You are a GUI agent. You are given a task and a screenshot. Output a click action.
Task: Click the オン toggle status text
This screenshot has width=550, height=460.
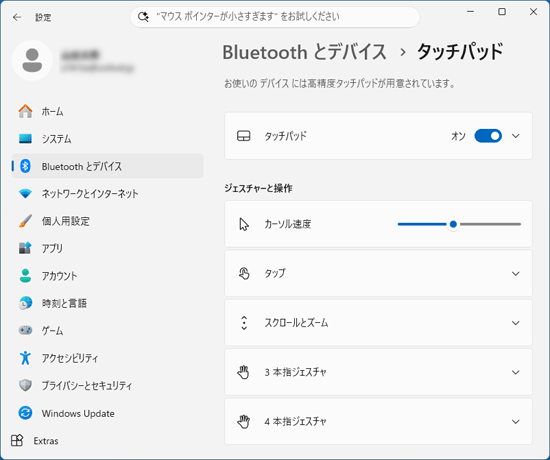(458, 136)
